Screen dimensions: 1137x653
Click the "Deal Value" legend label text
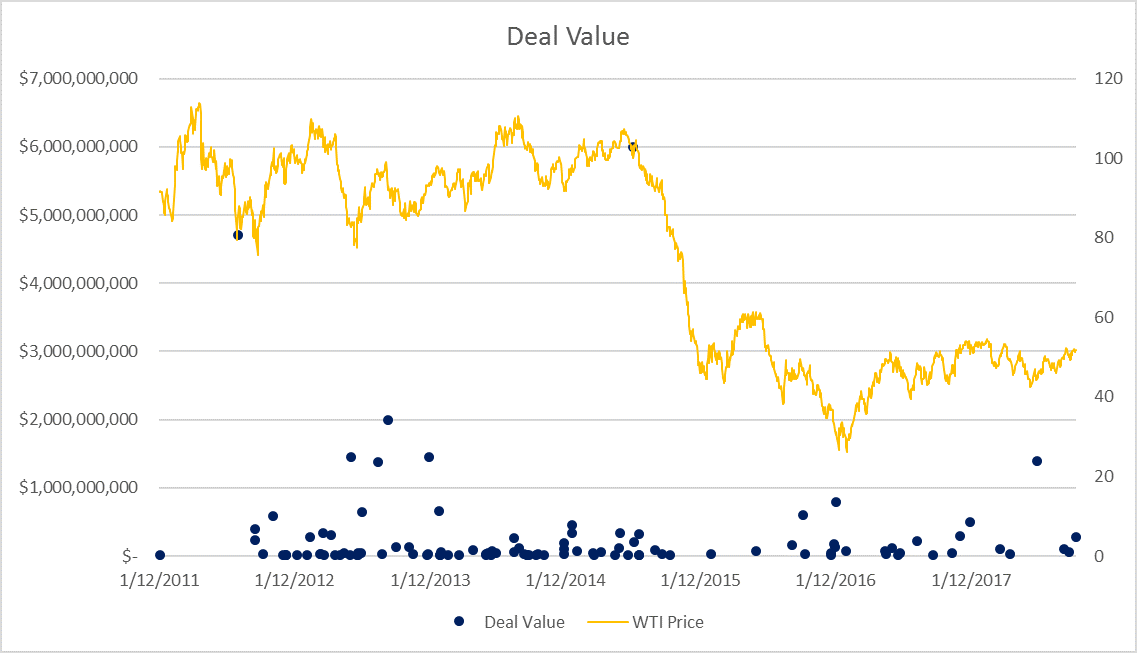click(524, 622)
